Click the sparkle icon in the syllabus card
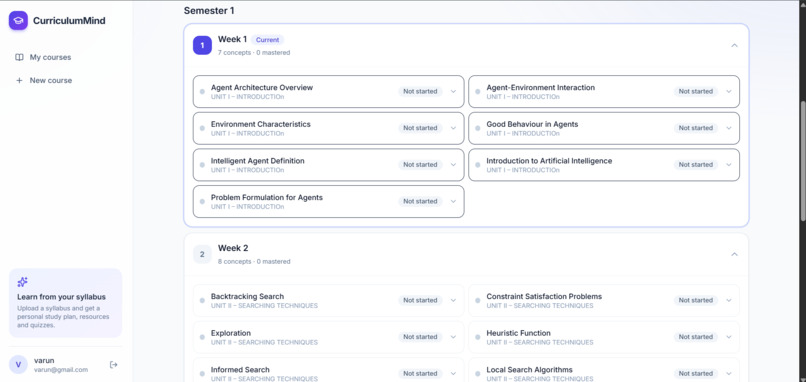806x382 pixels. point(22,282)
